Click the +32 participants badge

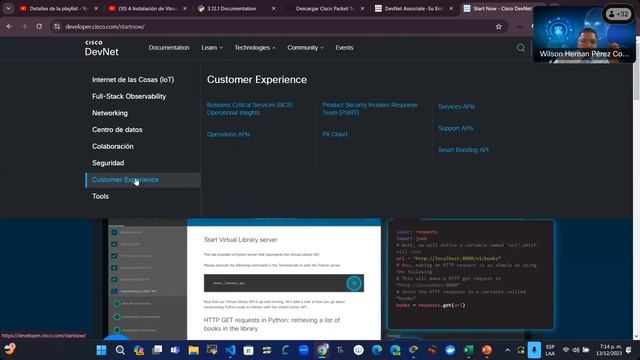click(x=618, y=14)
